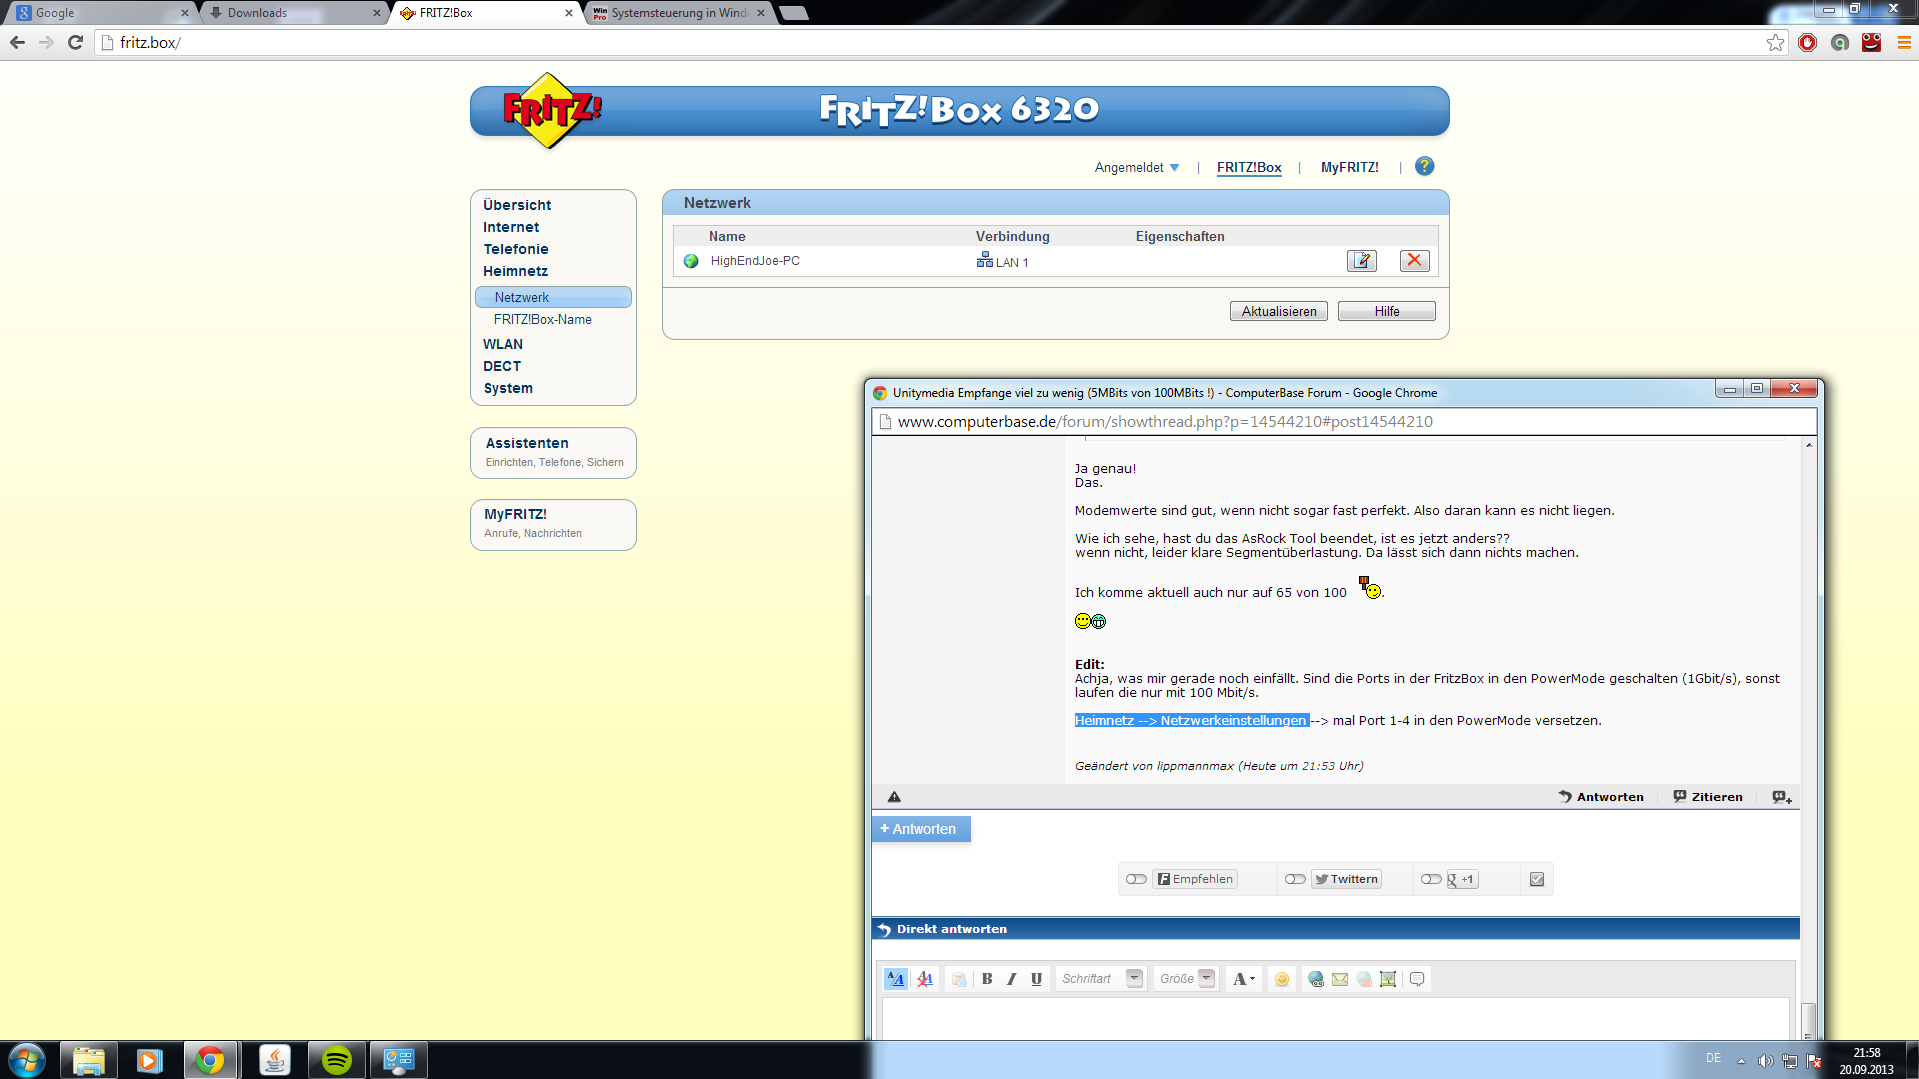Click the Antworten link on the post
The width and height of the screenshot is (1919, 1079).
[x=1601, y=797]
